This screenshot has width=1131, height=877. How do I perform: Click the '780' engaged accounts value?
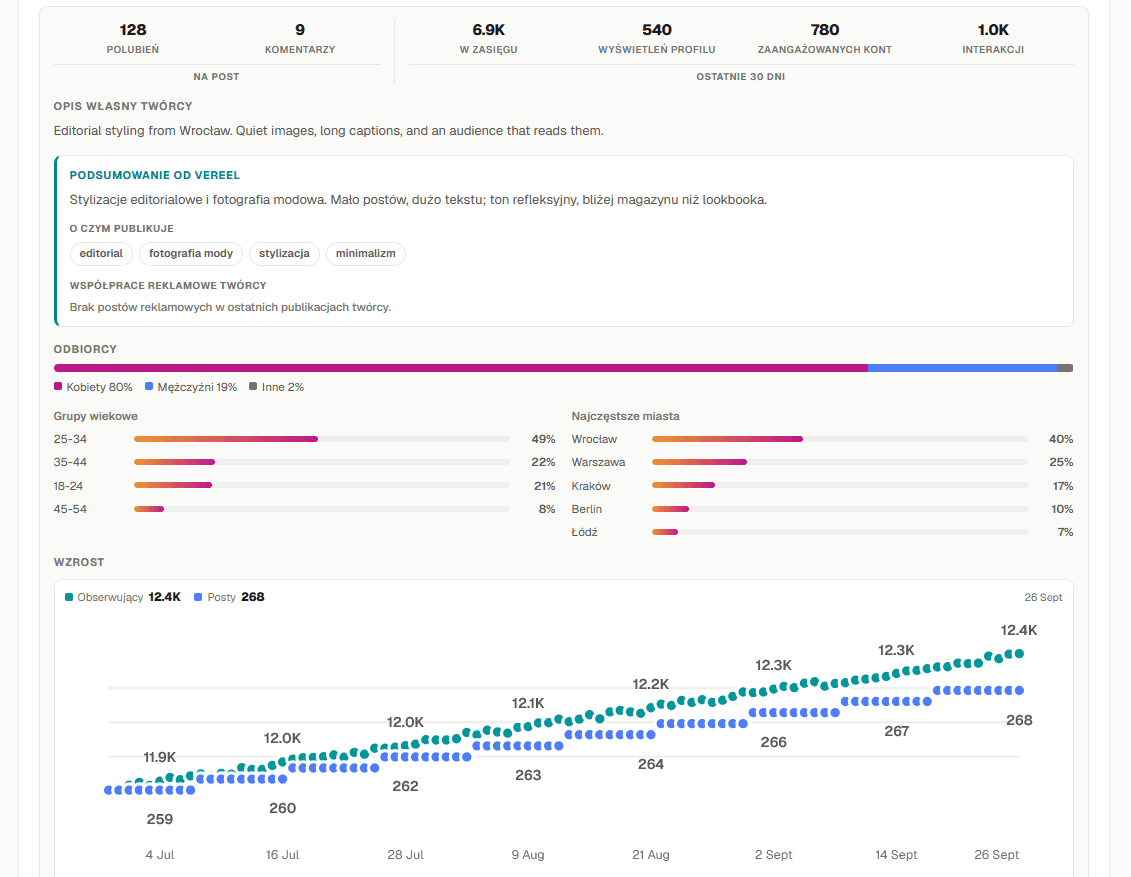(824, 30)
